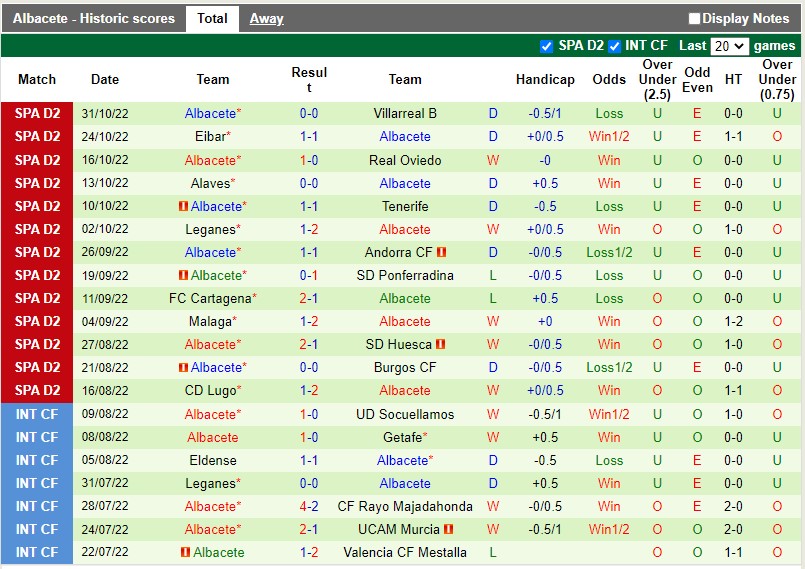Click the HT column header
805x569 pixels.
733,80
